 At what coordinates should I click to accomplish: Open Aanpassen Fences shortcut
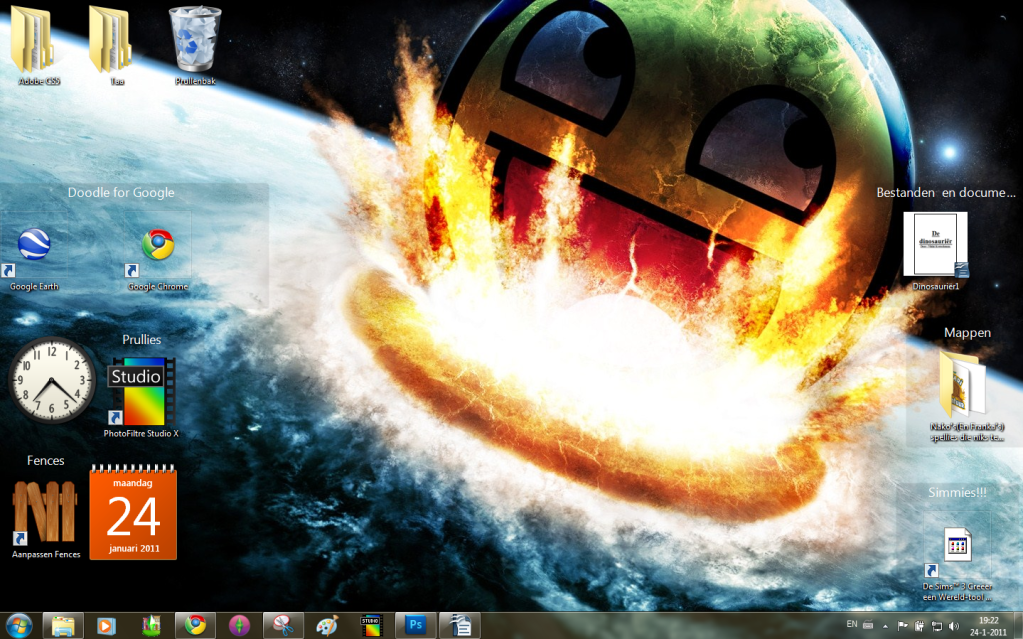[x=46, y=519]
